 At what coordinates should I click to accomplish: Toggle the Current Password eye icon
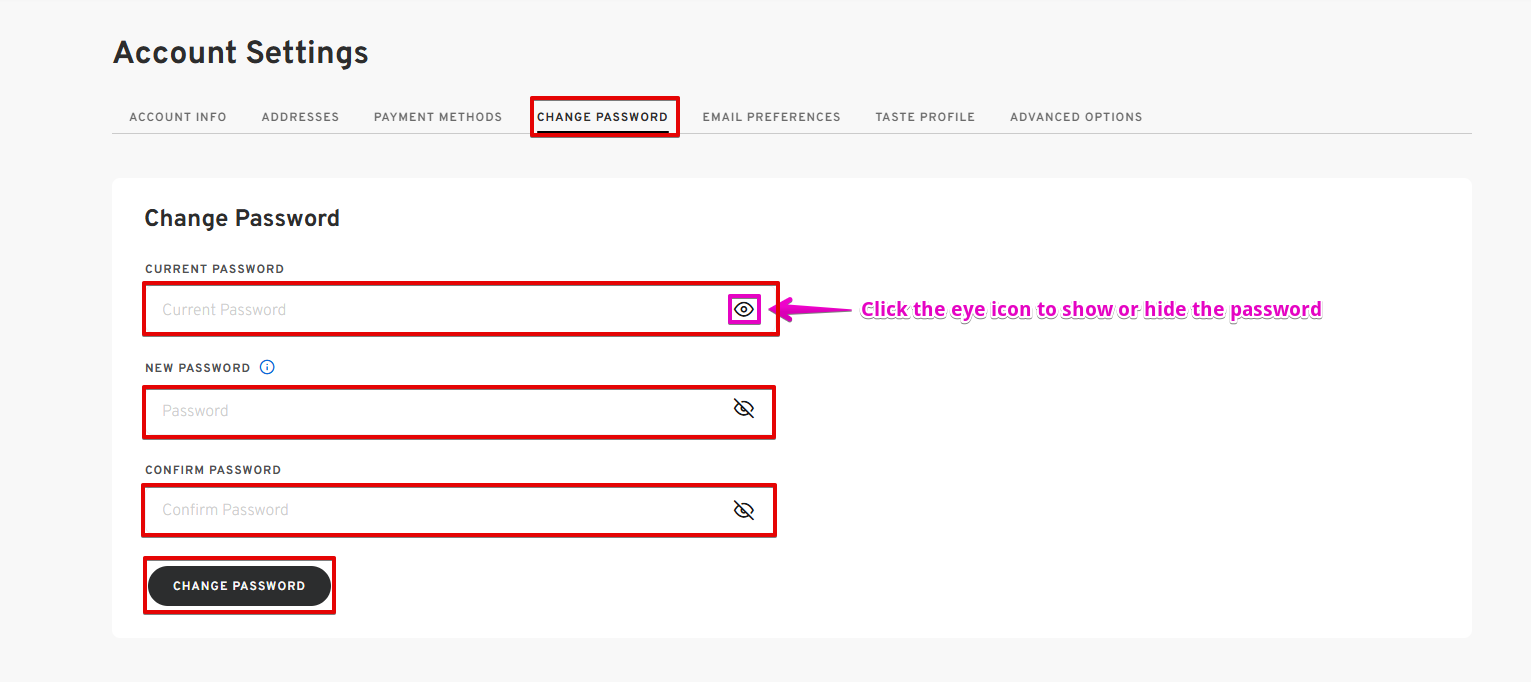pos(743,310)
